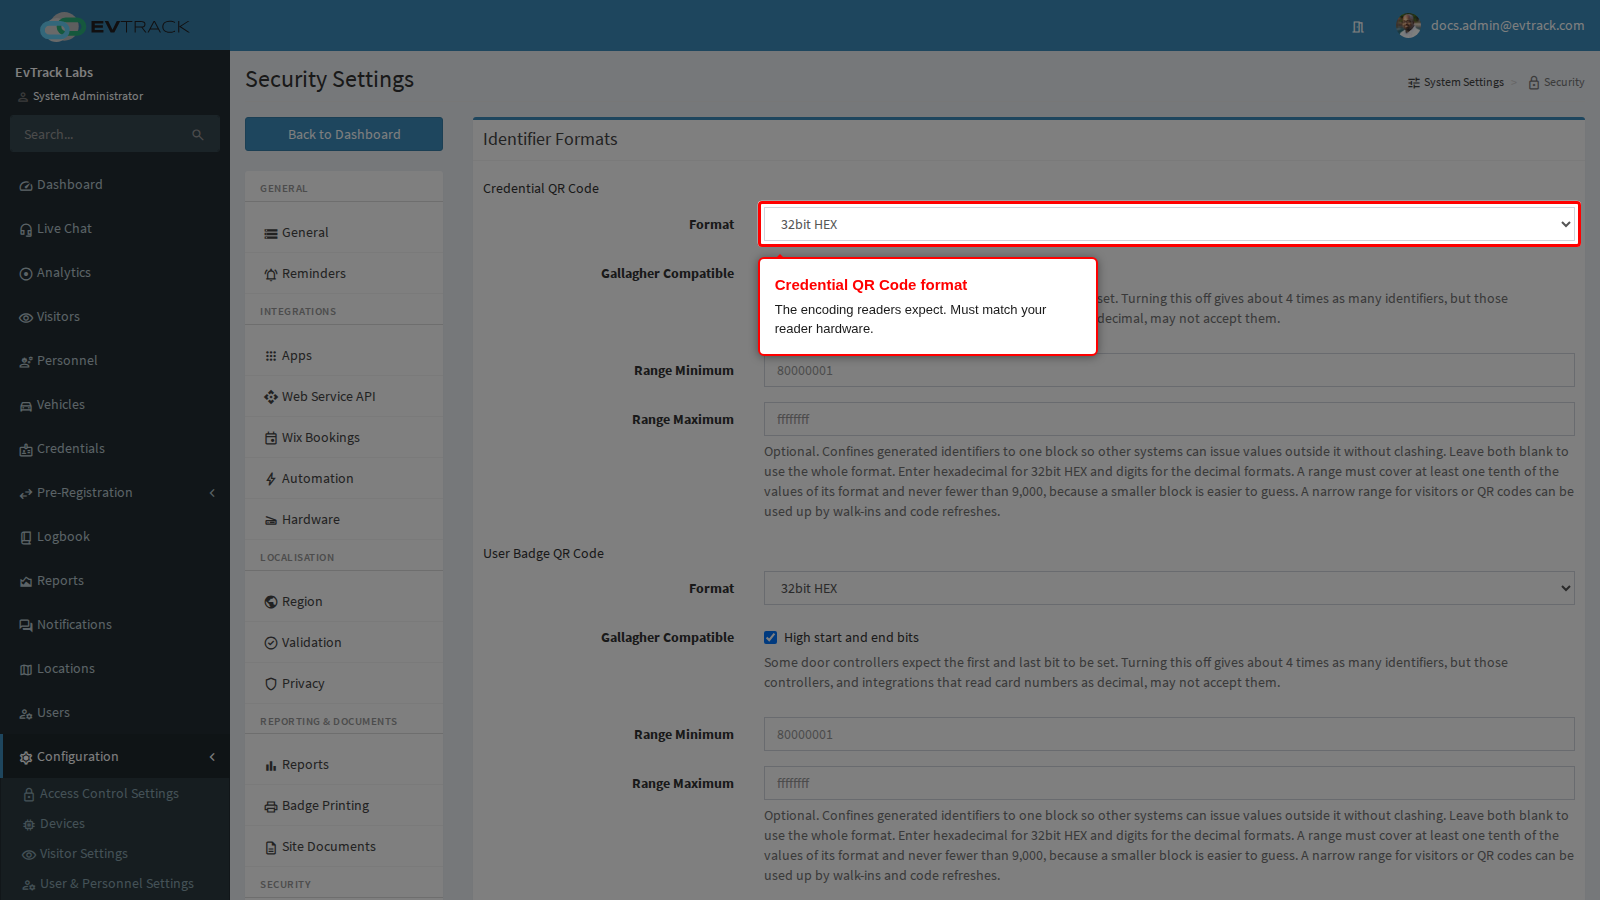
Task: Click the Credential Range Minimum field
Action: 1169,370
